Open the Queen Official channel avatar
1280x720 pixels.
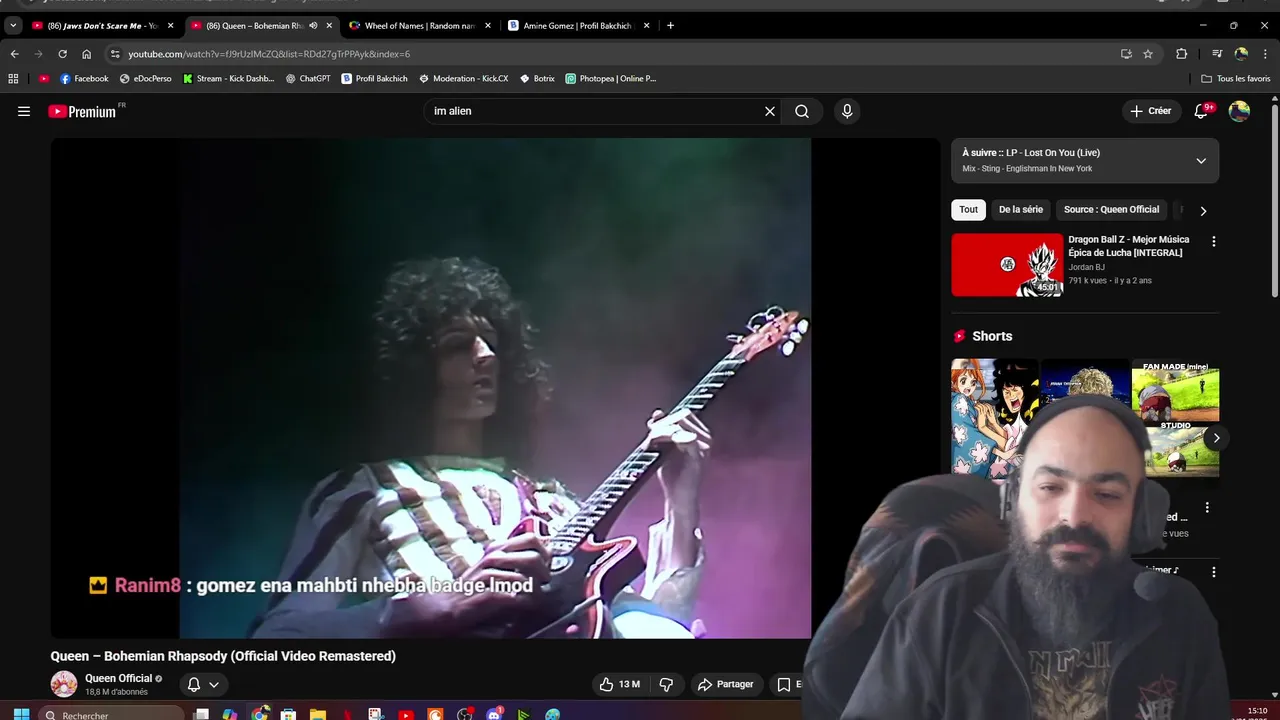[64, 684]
